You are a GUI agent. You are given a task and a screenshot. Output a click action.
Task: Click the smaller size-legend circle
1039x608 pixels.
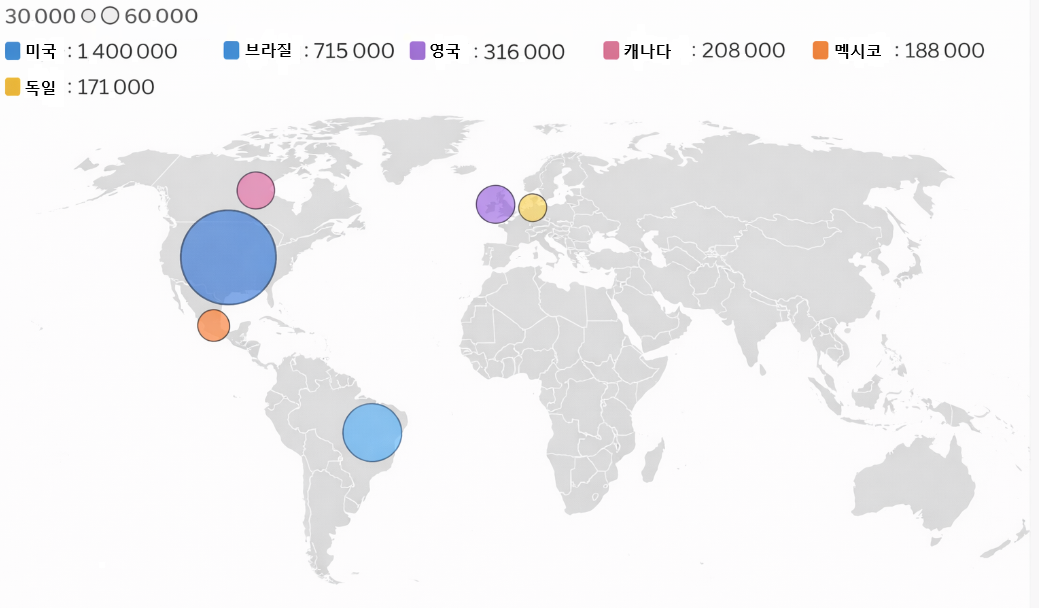(88, 17)
